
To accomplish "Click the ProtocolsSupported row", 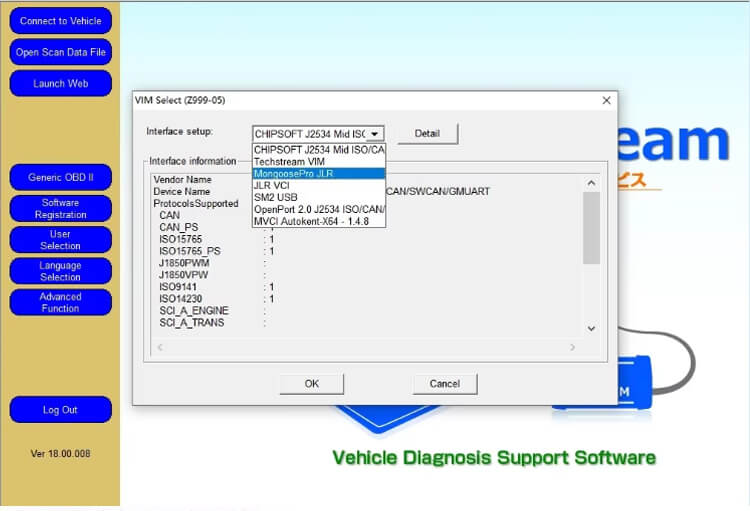I will (196, 203).
